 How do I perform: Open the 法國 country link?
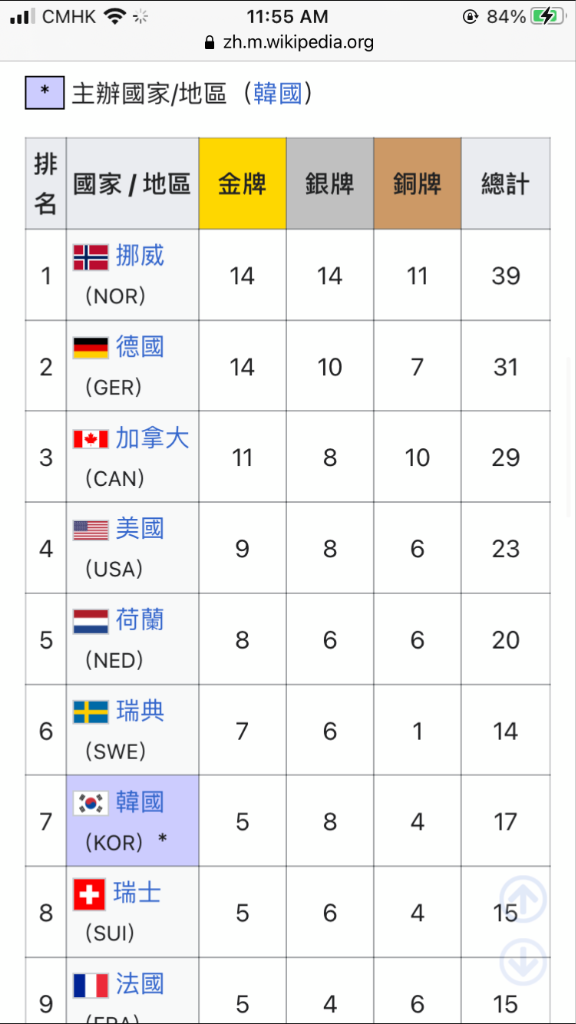(140, 984)
